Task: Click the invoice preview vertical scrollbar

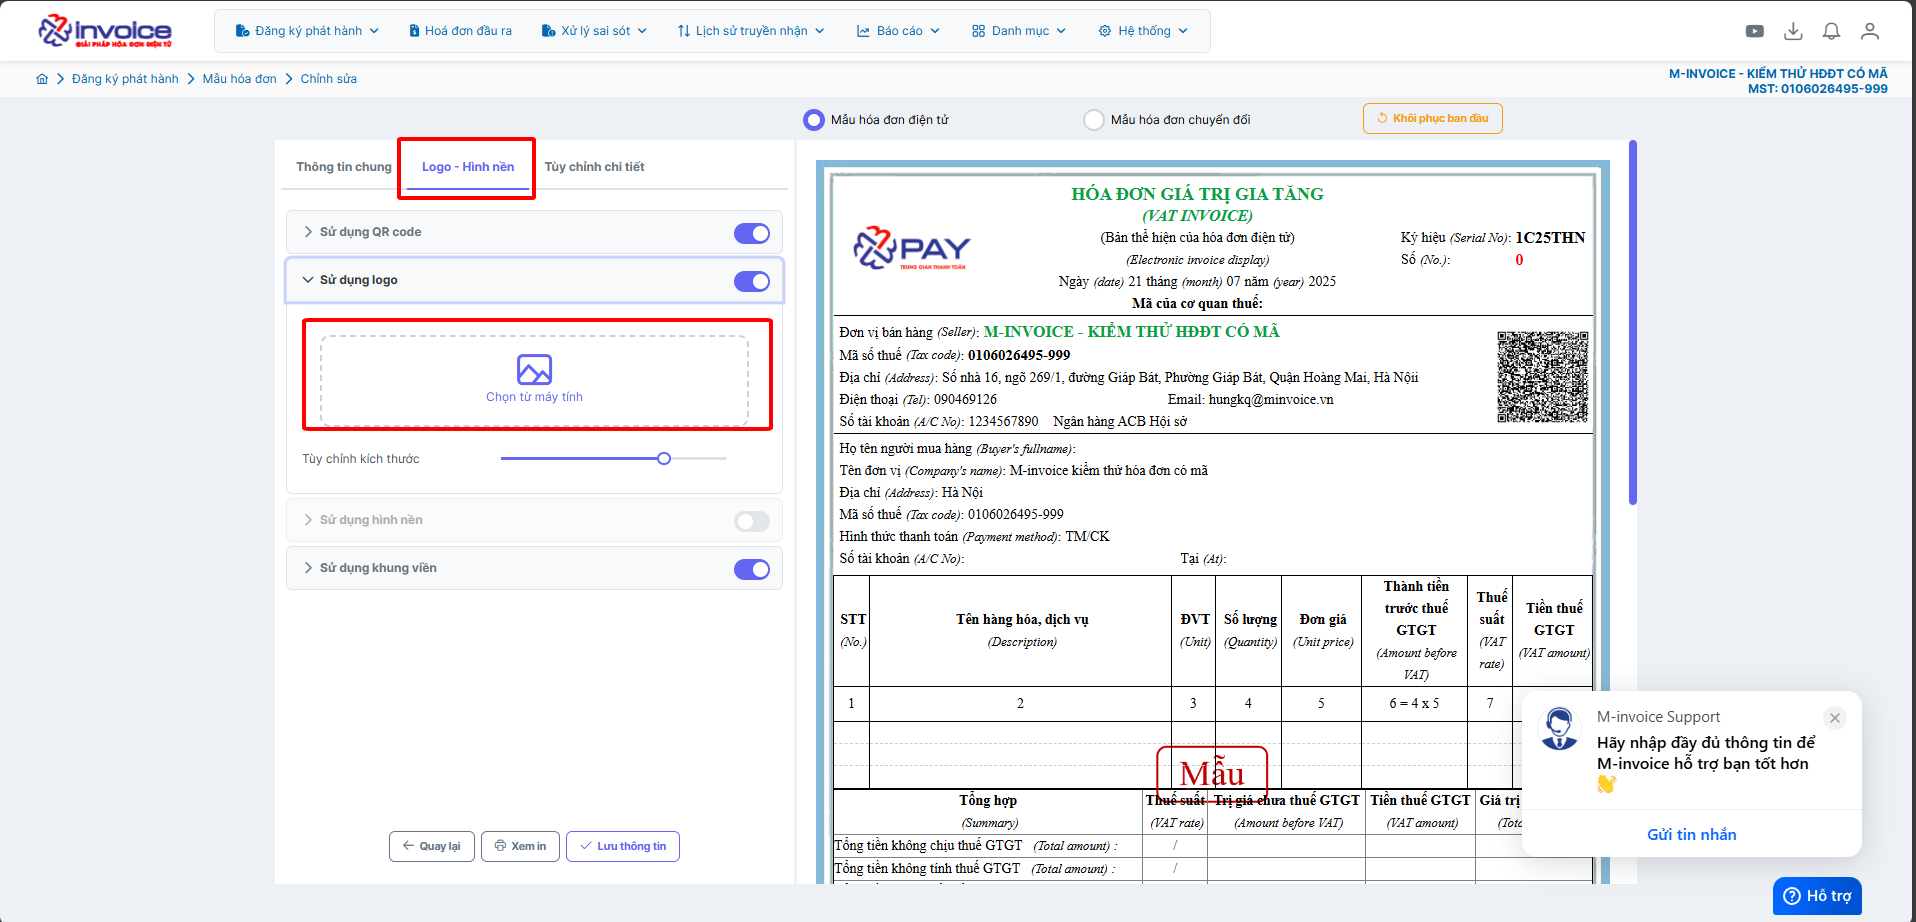Action: click(1633, 322)
